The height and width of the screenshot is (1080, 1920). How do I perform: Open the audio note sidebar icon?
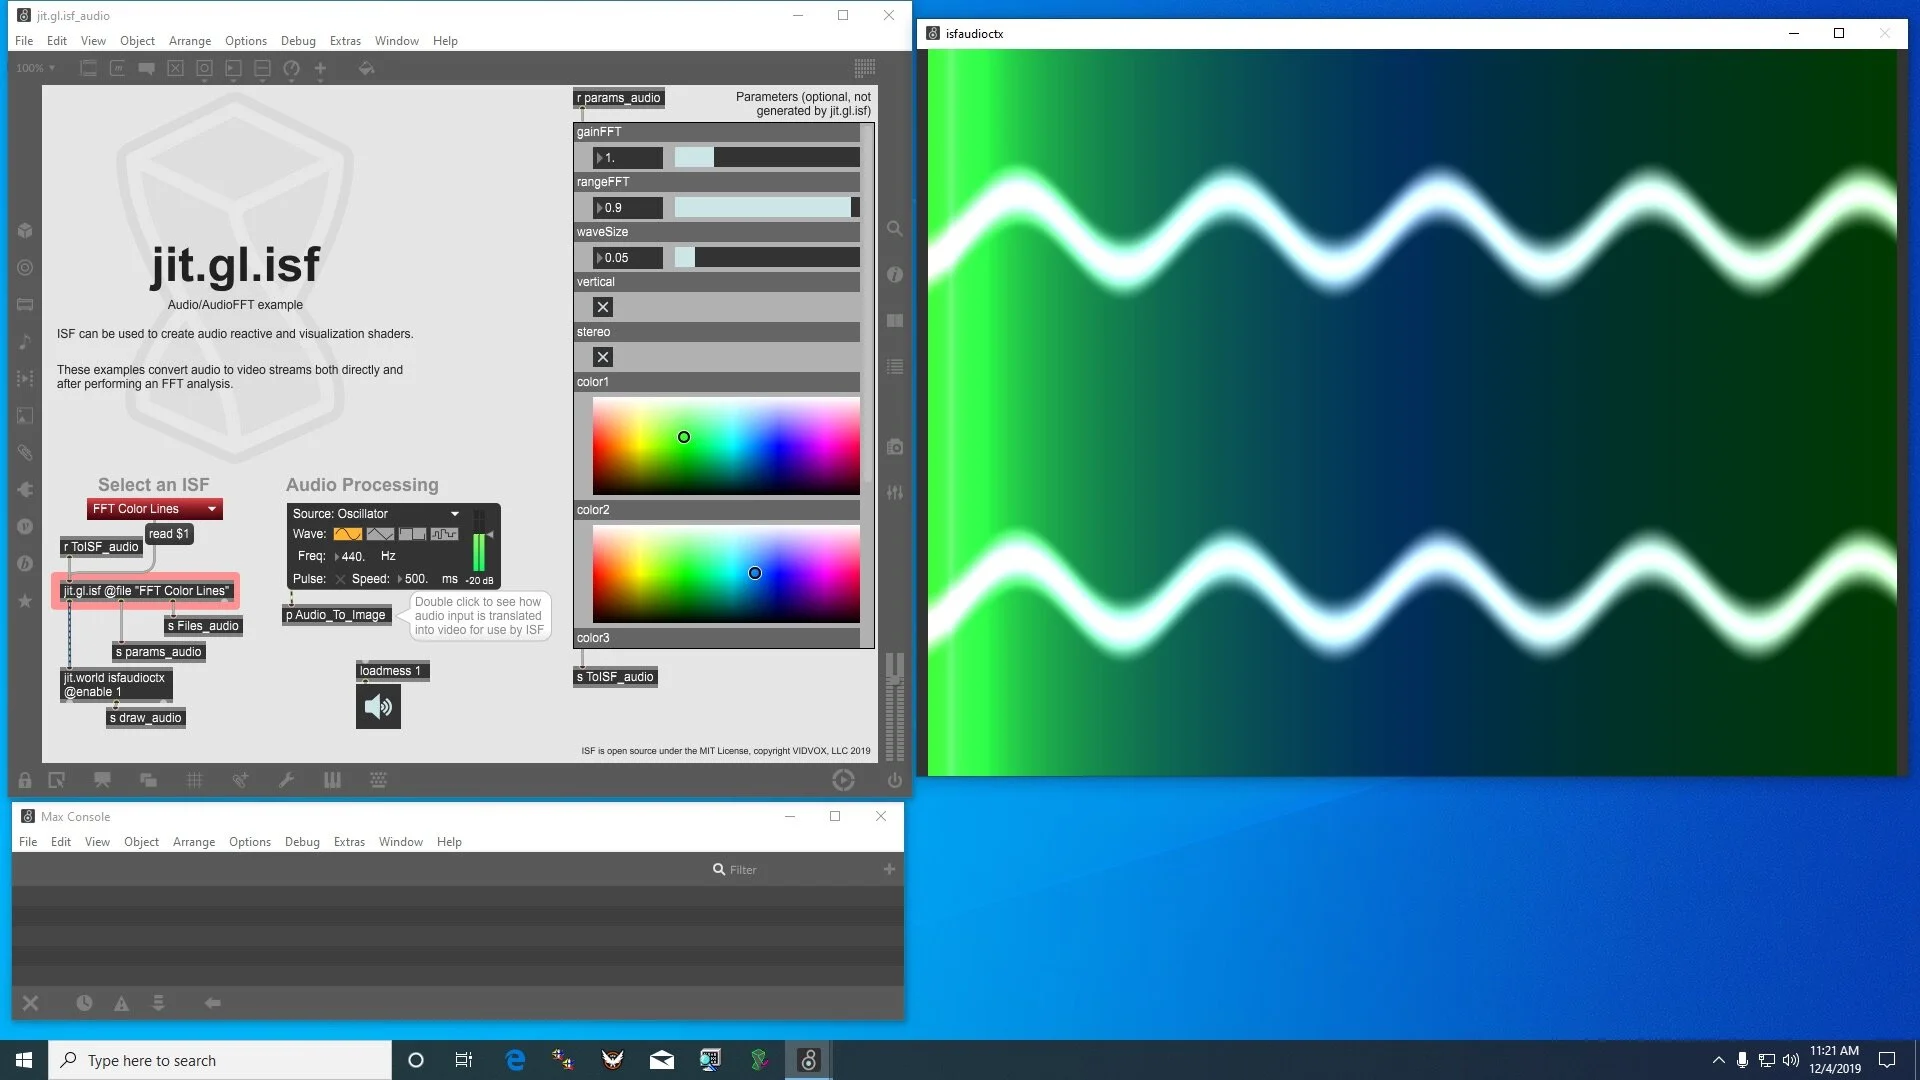(25, 341)
